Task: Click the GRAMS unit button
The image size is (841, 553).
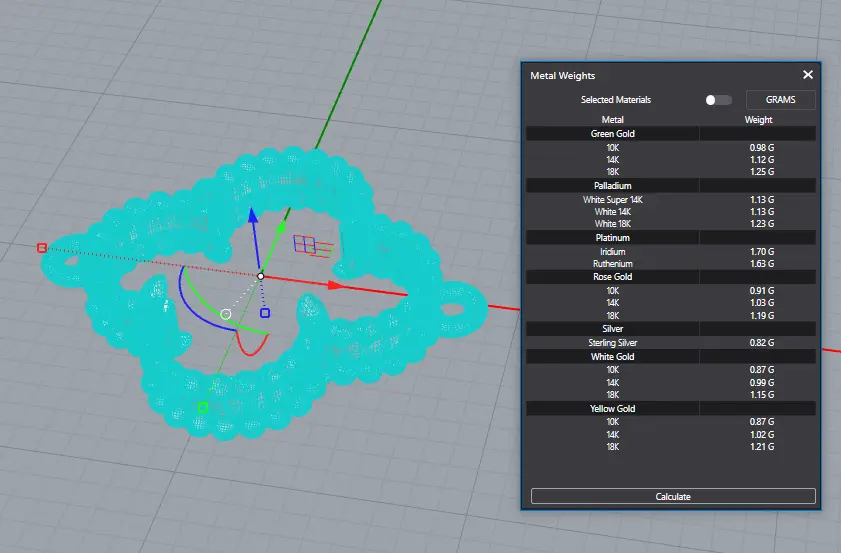Action: 780,100
